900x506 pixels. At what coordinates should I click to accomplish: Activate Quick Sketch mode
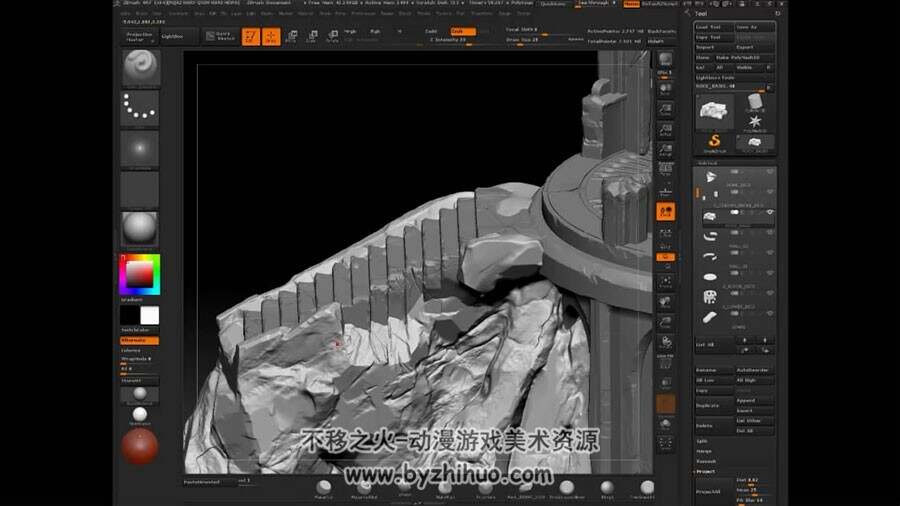(x=220, y=36)
